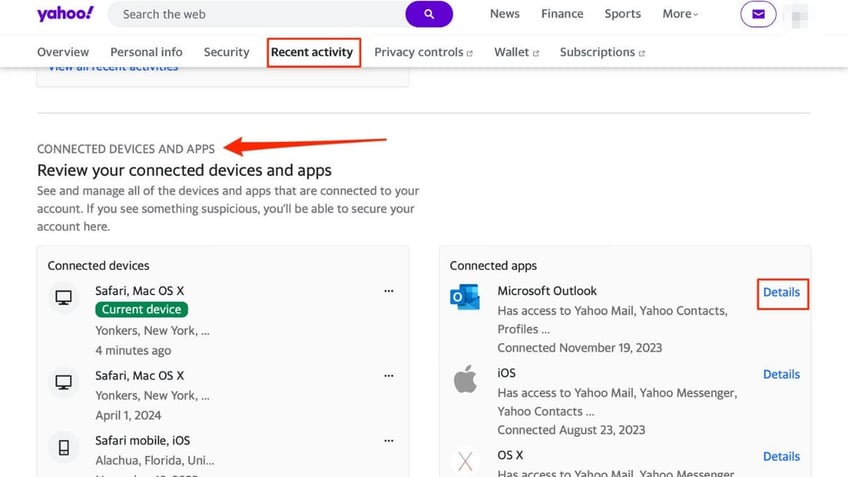Click the Current device badge
The width and height of the screenshot is (848, 477).
(142, 309)
